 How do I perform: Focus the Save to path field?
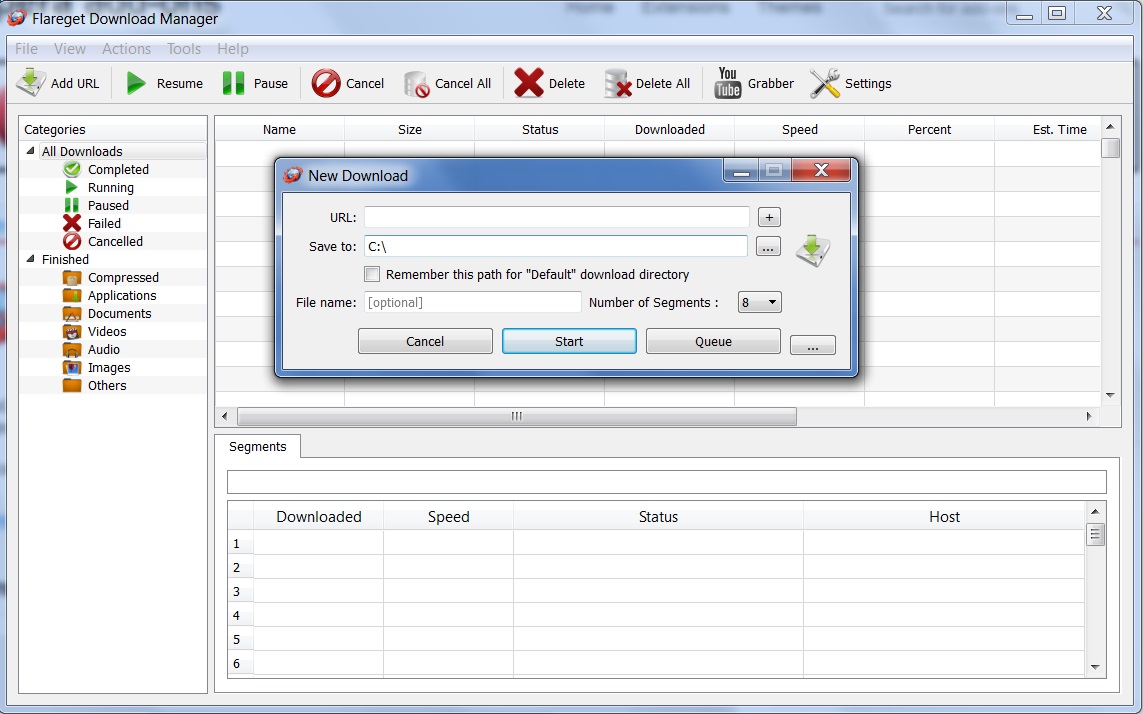556,247
